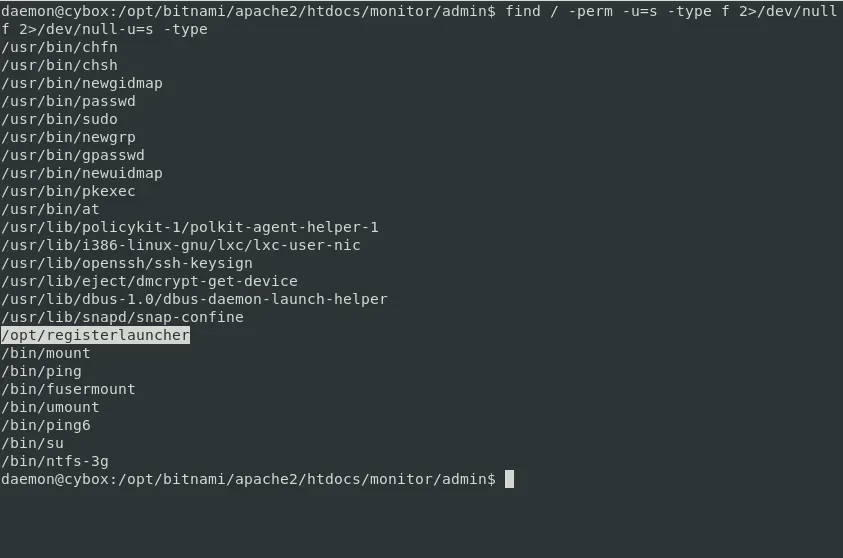This screenshot has width=843, height=558.
Task: Click the /bin/su output line
Action: pos(33,443)
